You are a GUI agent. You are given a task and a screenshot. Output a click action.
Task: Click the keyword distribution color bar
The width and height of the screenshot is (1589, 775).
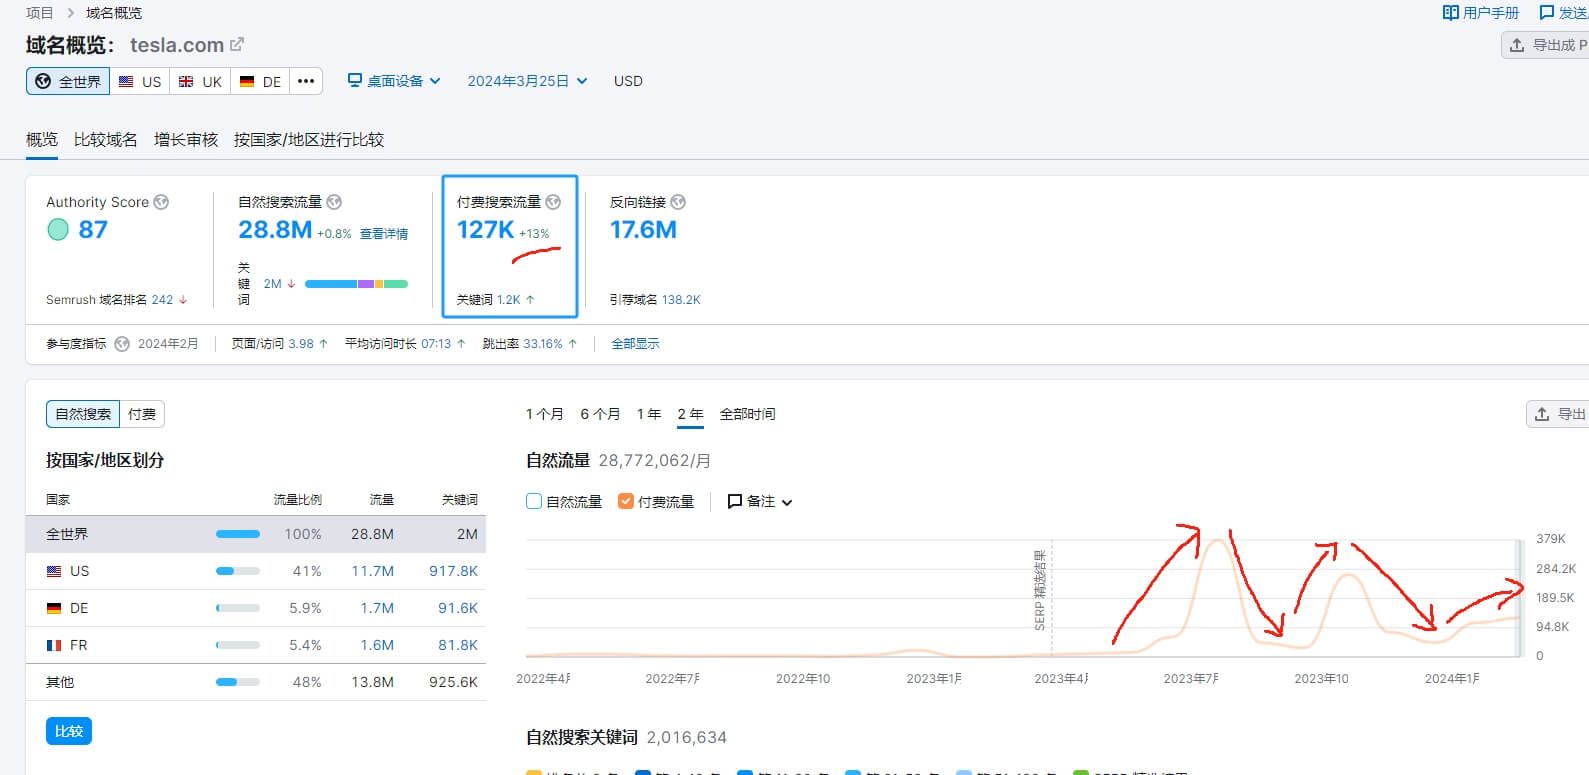pyautogui.click(x=356, y=284)
